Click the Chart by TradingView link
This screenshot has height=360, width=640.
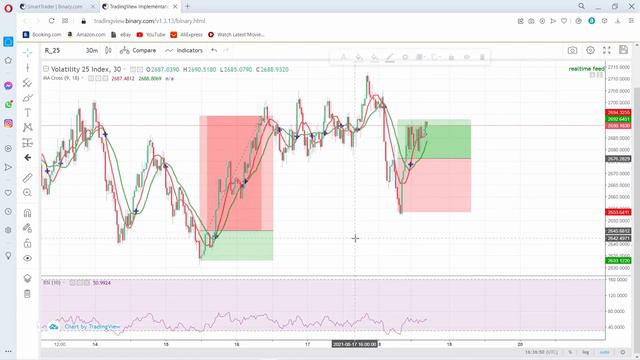[92, 327]
